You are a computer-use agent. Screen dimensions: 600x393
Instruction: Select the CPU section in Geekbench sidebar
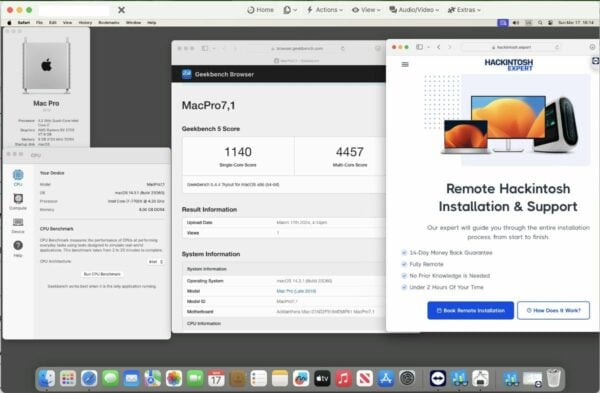pyautogui.click(x=18, y=178)
